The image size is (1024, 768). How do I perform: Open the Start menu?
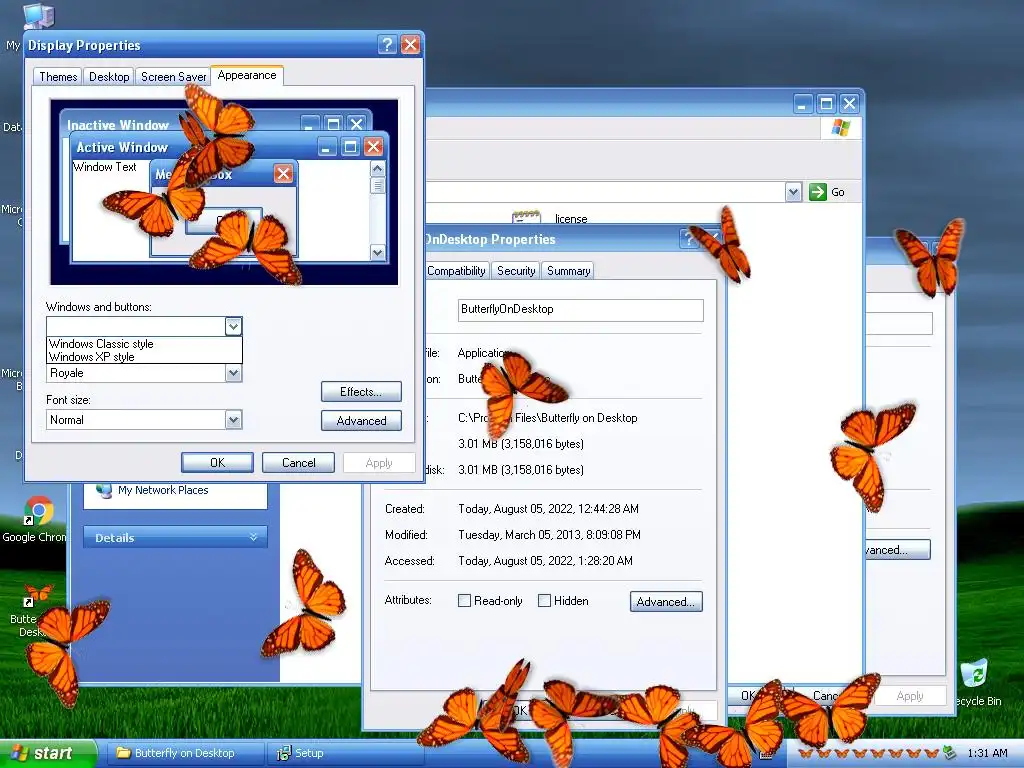click(47, 753)
